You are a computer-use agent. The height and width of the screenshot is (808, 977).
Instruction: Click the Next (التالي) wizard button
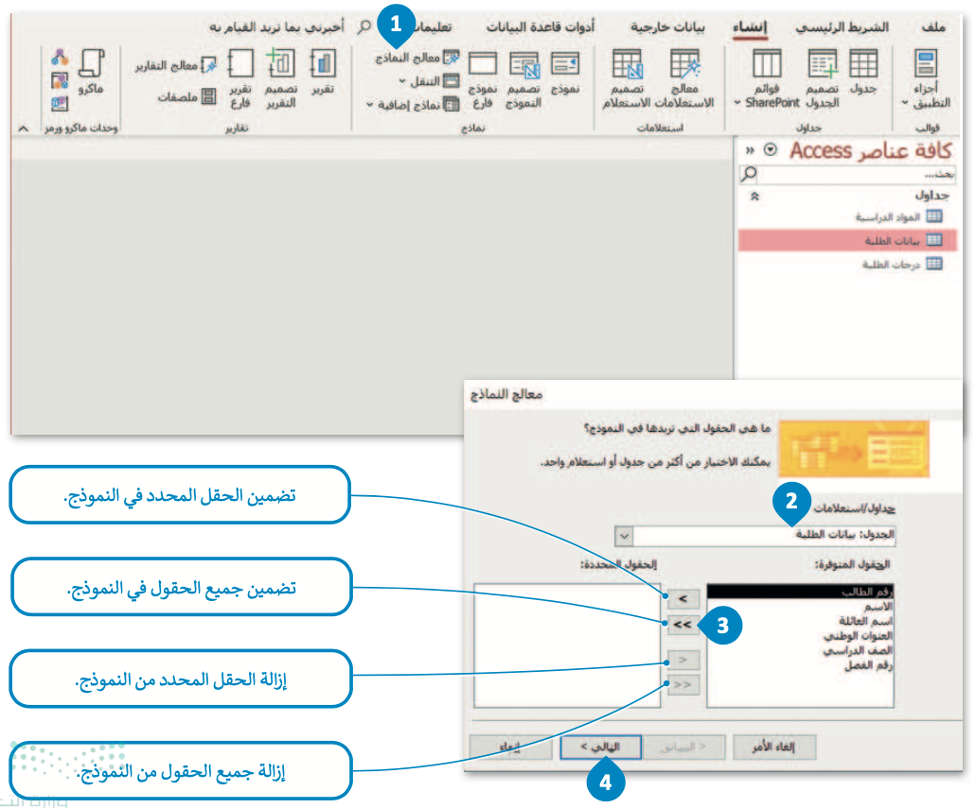601,747
